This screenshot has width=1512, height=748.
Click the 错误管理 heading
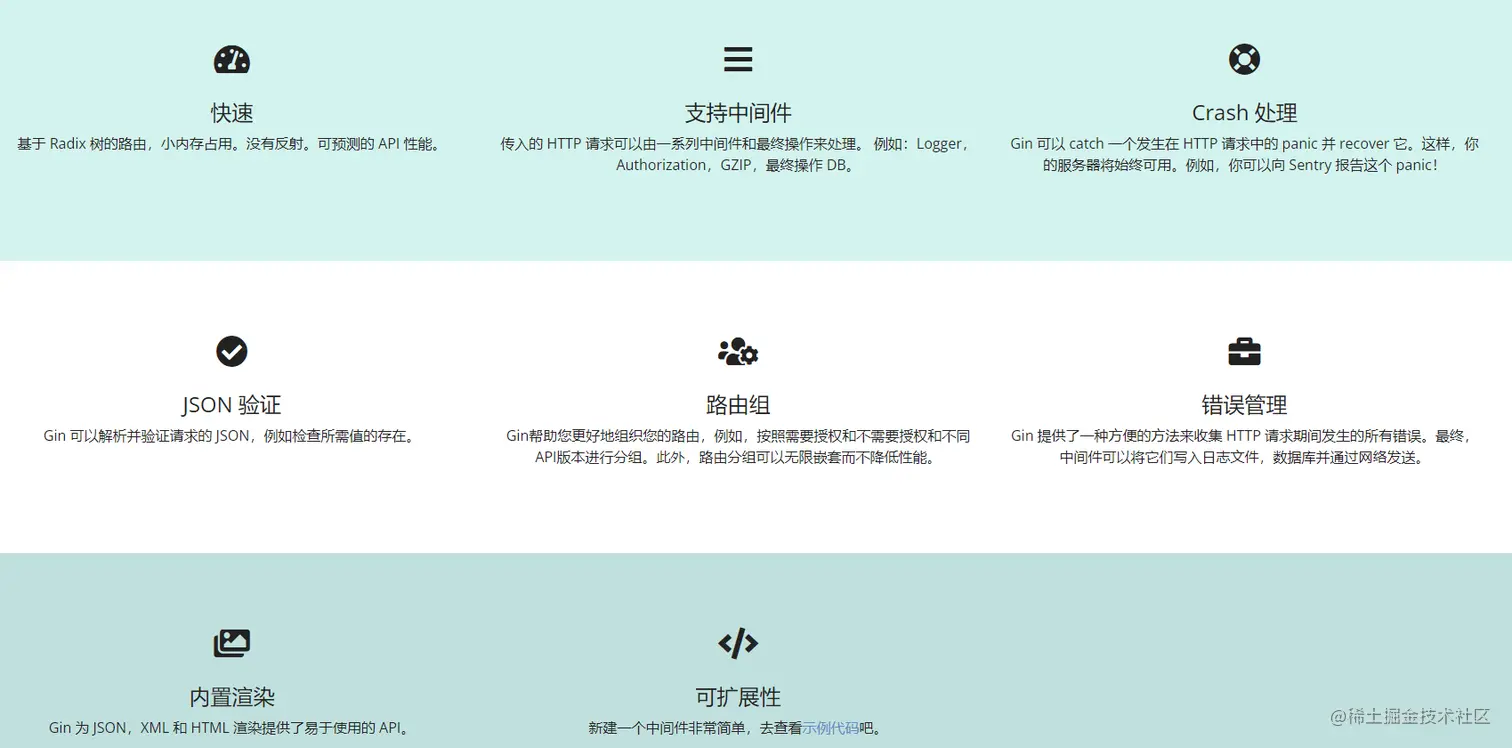pos(1244,405)
